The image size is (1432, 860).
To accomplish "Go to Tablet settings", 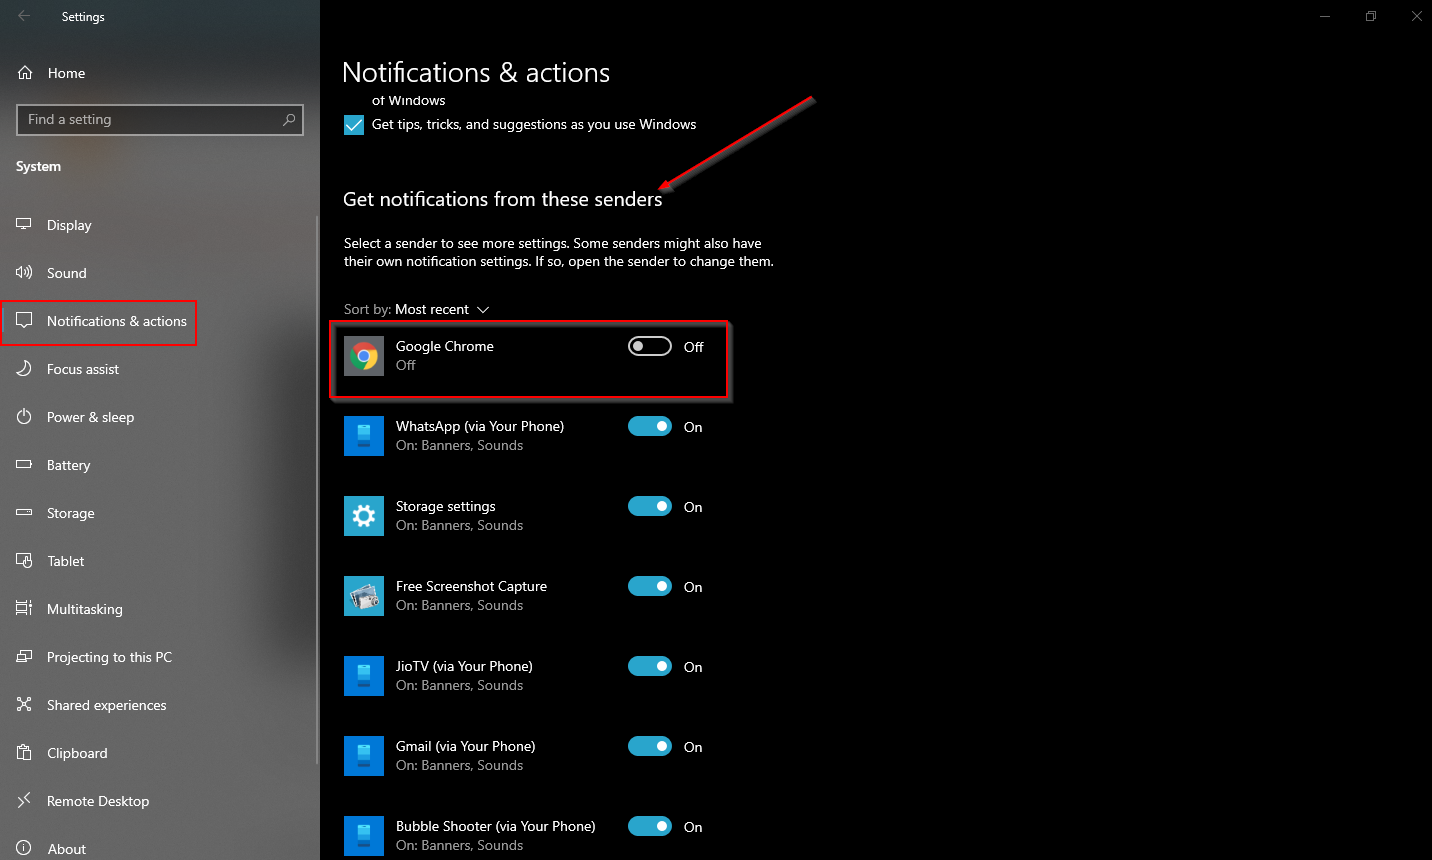I will point(158,561).
